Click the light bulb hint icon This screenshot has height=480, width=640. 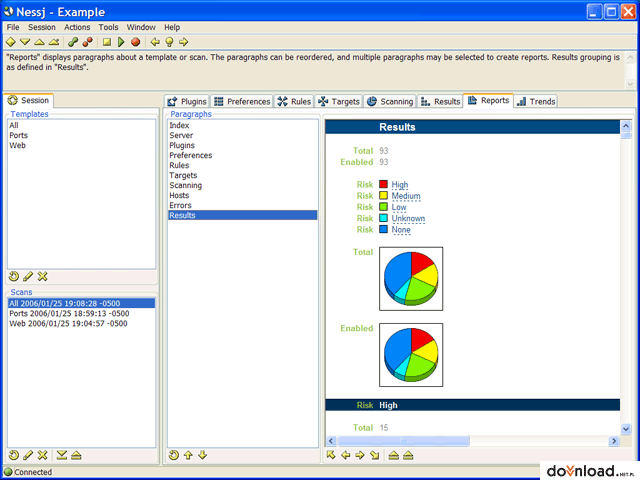(169, 42)
